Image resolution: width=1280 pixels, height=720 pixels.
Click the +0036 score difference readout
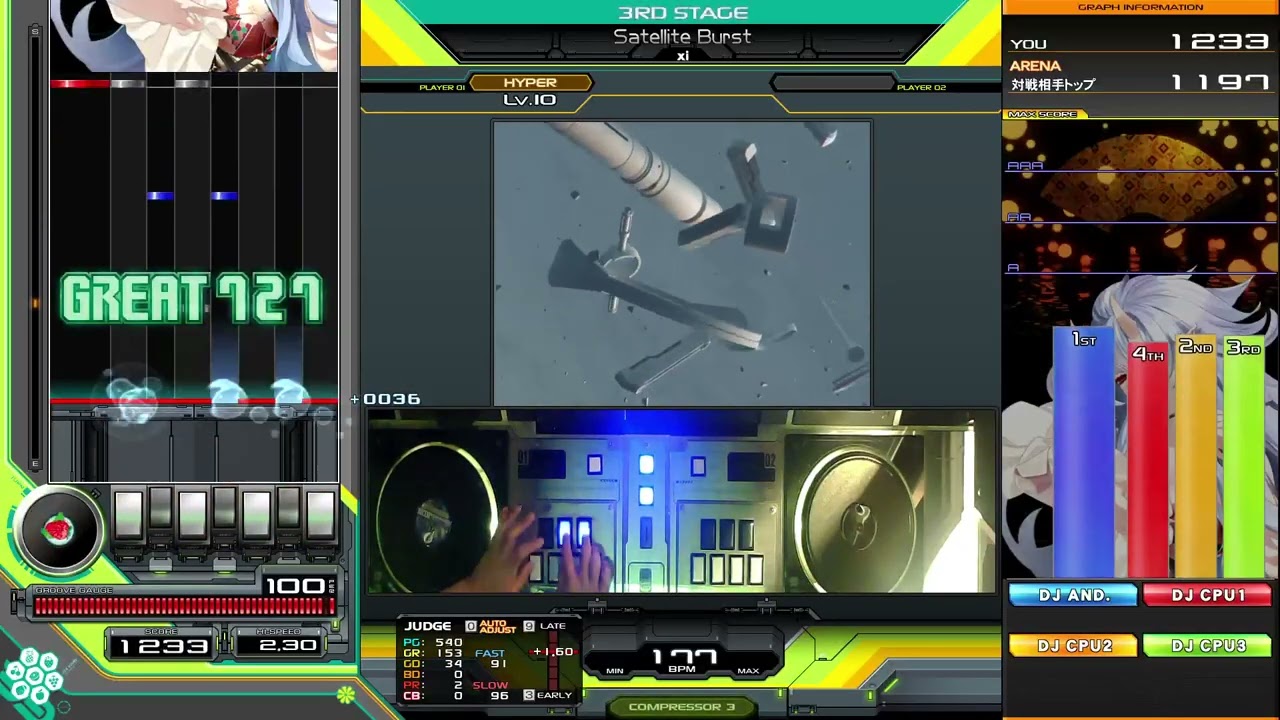coord(386,399)
